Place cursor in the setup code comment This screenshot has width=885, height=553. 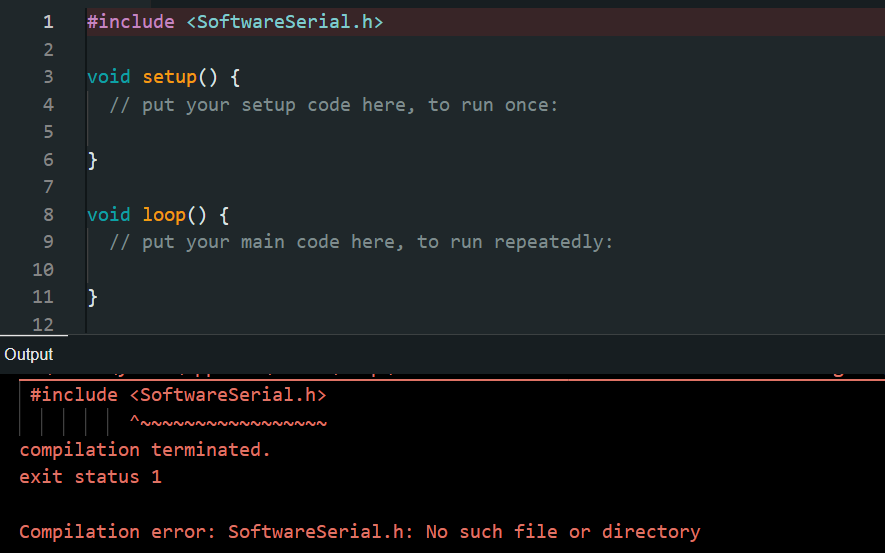[x=333, y=105]
